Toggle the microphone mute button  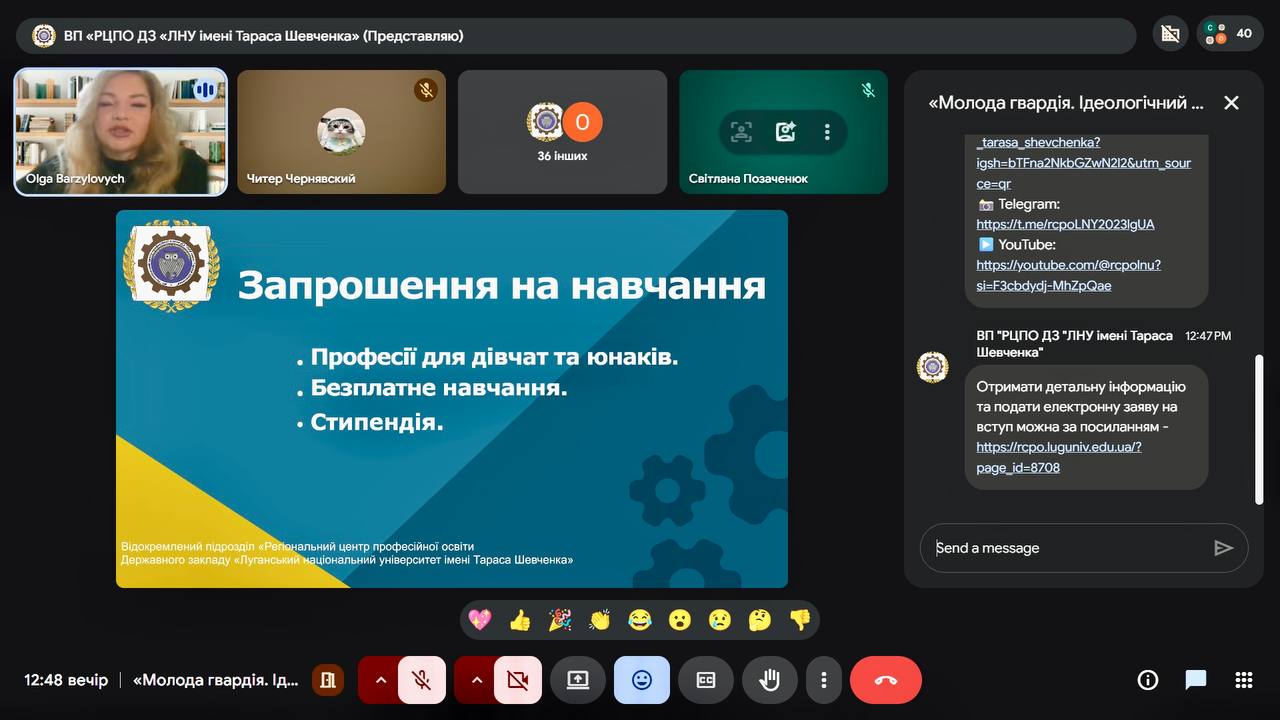[x=422, y=680]
